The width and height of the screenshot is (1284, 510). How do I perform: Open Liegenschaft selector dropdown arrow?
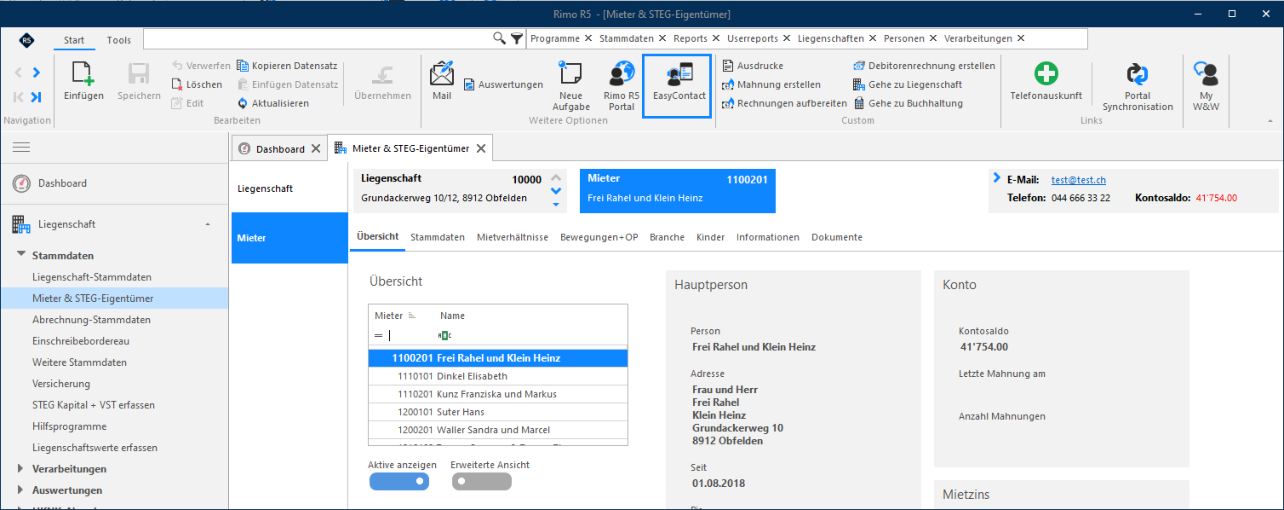[556, 204]
